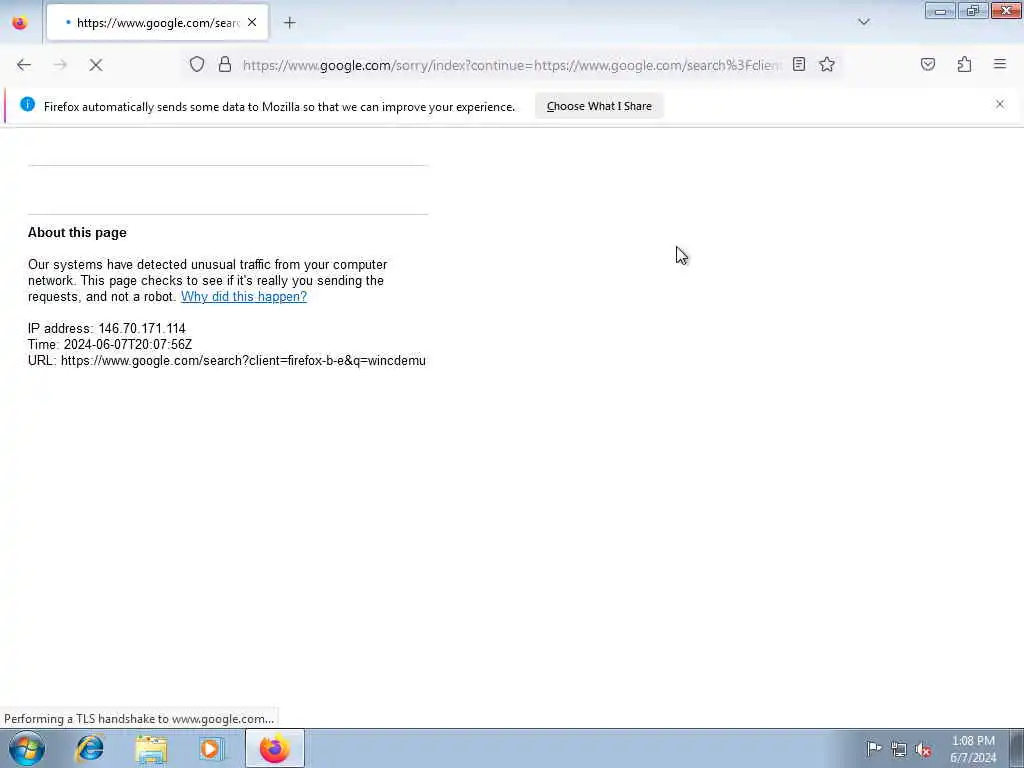
Task: Click Show desktop strip beside clock
Action: 1016,748
